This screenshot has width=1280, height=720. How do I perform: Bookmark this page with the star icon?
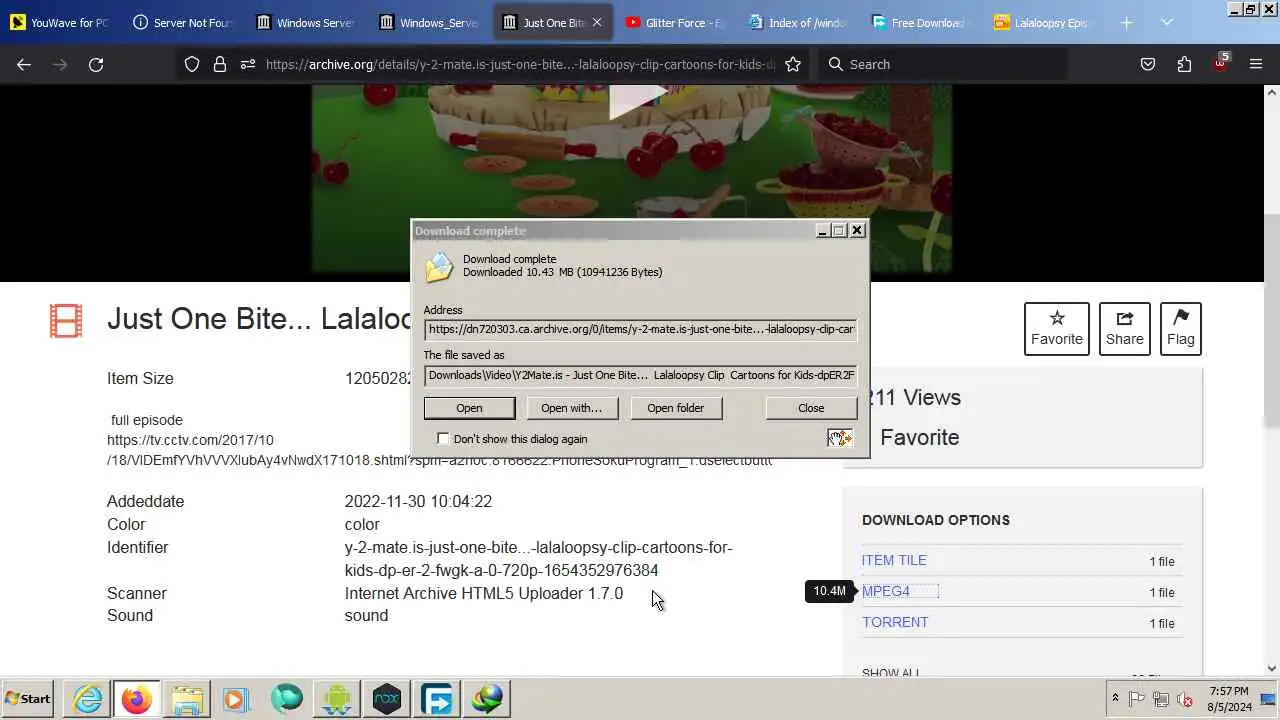[x=793, y=64]
